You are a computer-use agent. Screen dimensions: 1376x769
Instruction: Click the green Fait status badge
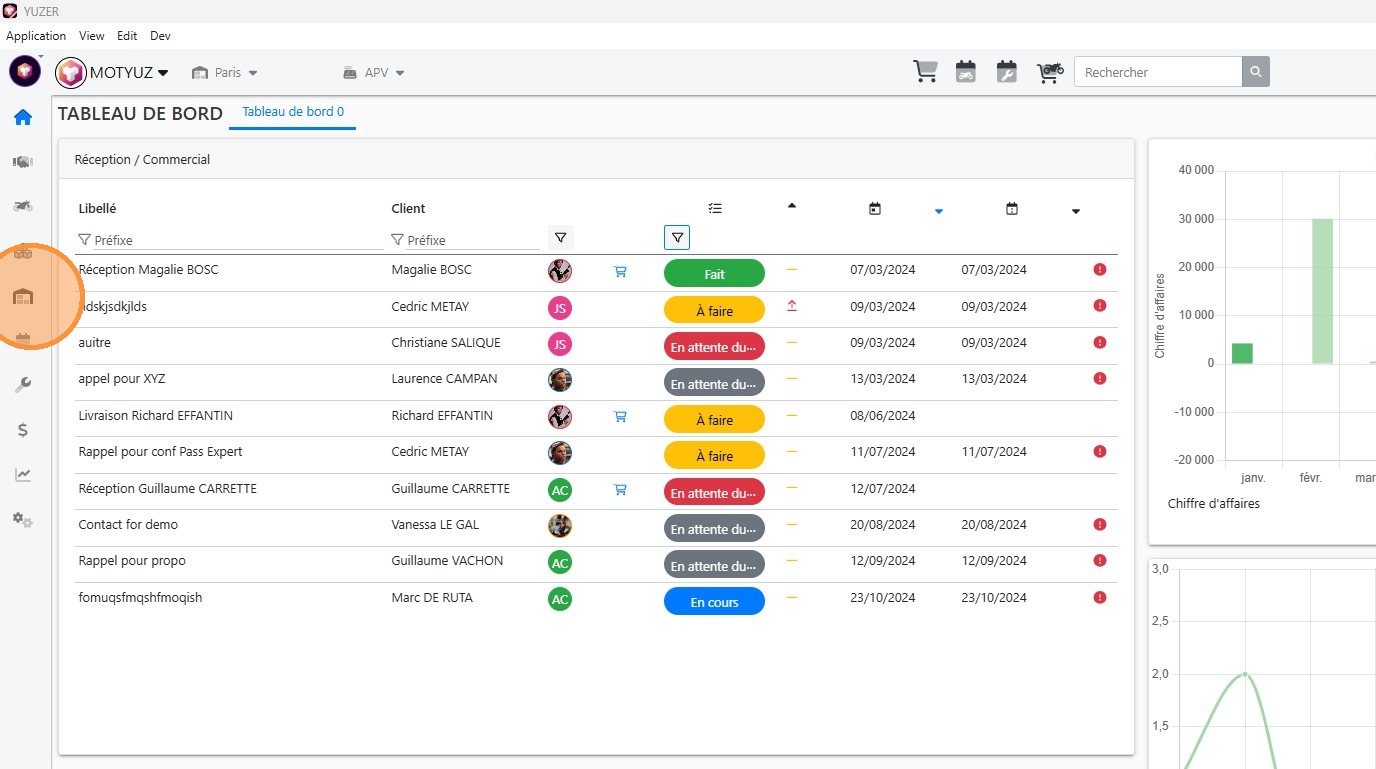click(x=714, y=274)
